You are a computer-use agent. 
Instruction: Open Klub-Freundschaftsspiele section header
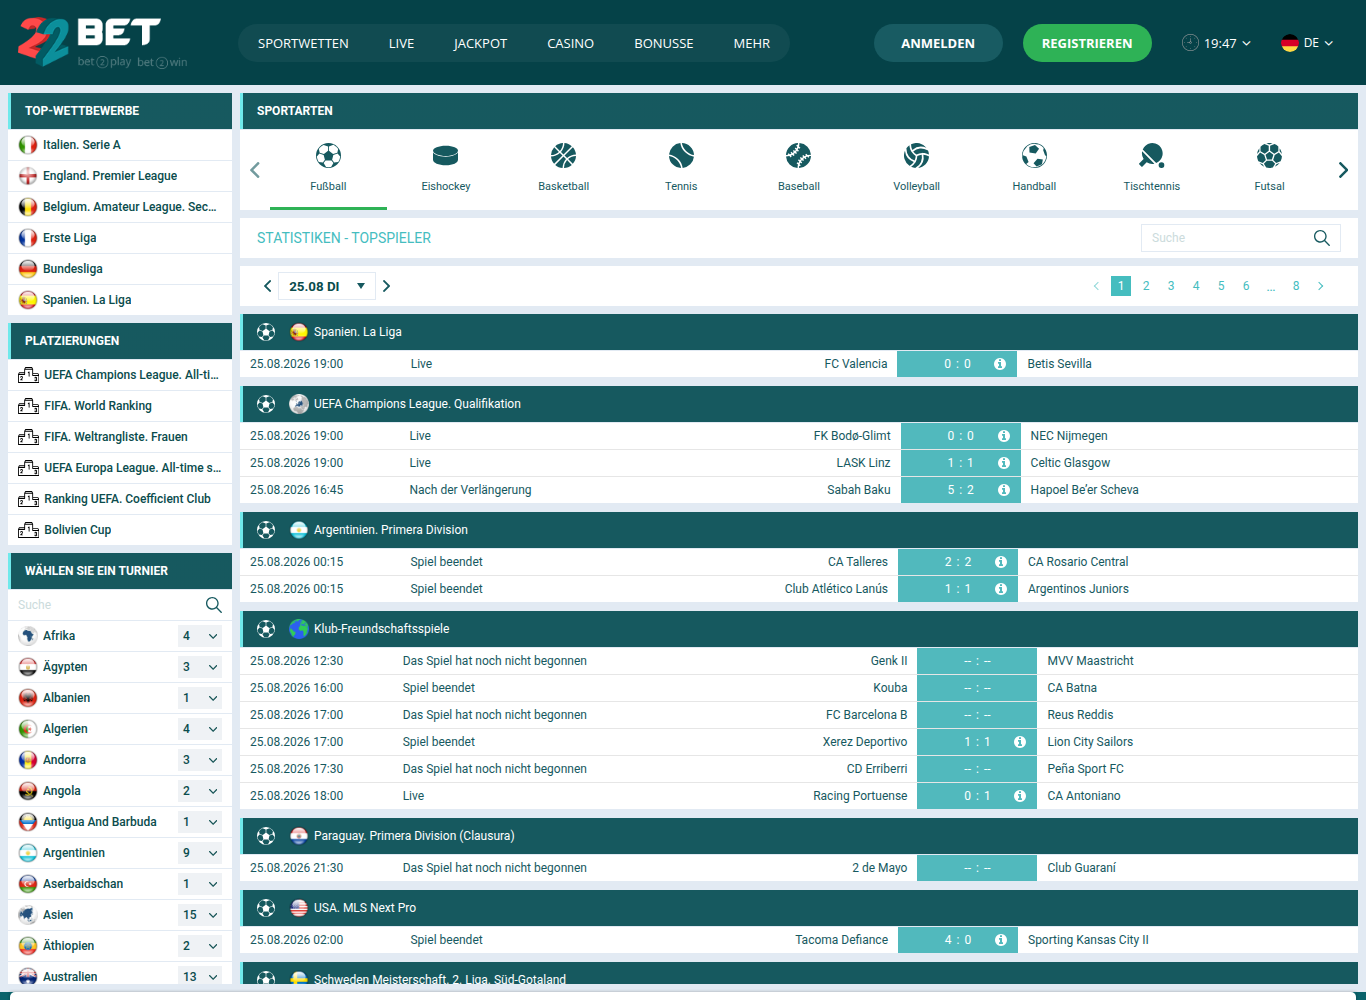799,629
